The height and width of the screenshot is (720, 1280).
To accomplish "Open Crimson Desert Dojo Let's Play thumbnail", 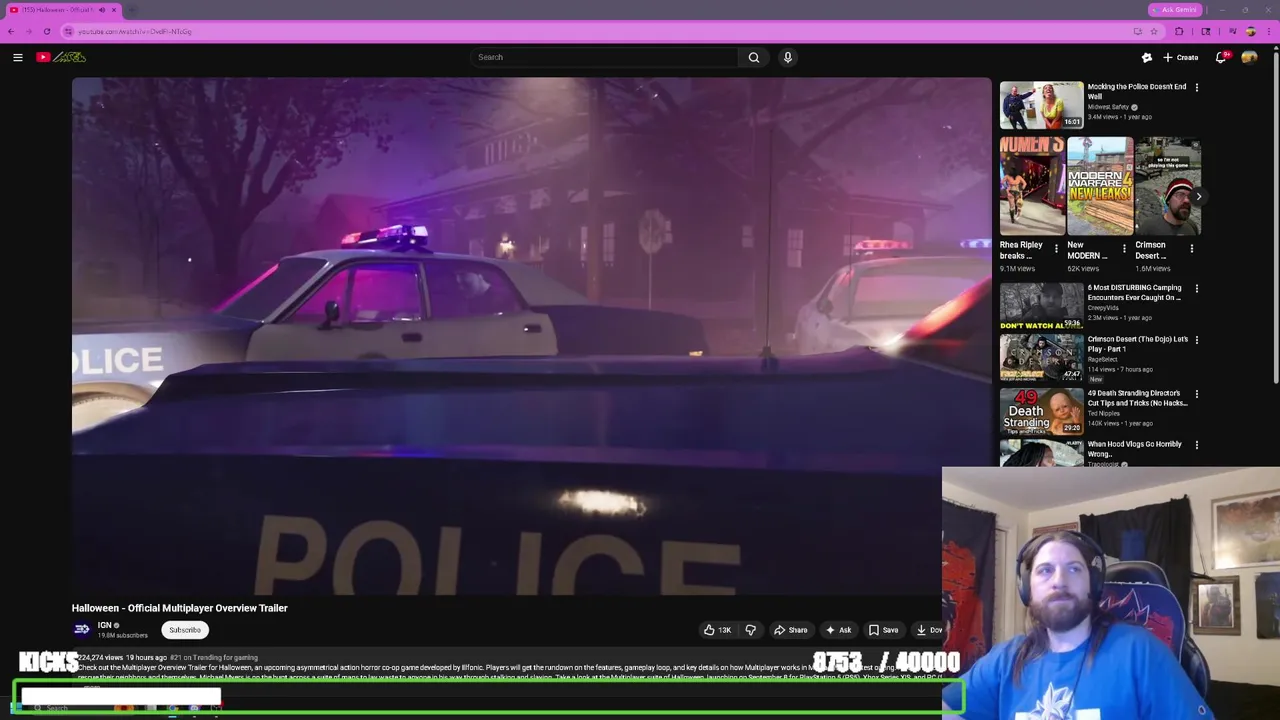I will pos(1041,357).
